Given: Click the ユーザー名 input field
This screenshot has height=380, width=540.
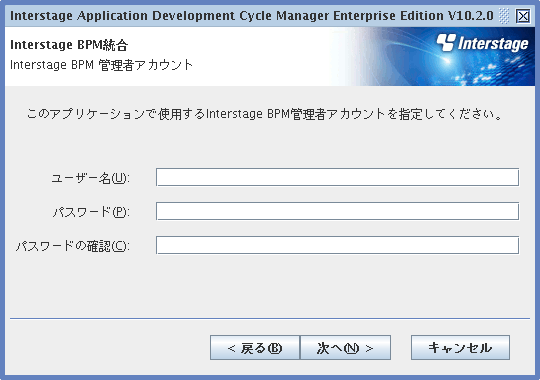Looking at the screenshot, I should click(x=337, y=177).
